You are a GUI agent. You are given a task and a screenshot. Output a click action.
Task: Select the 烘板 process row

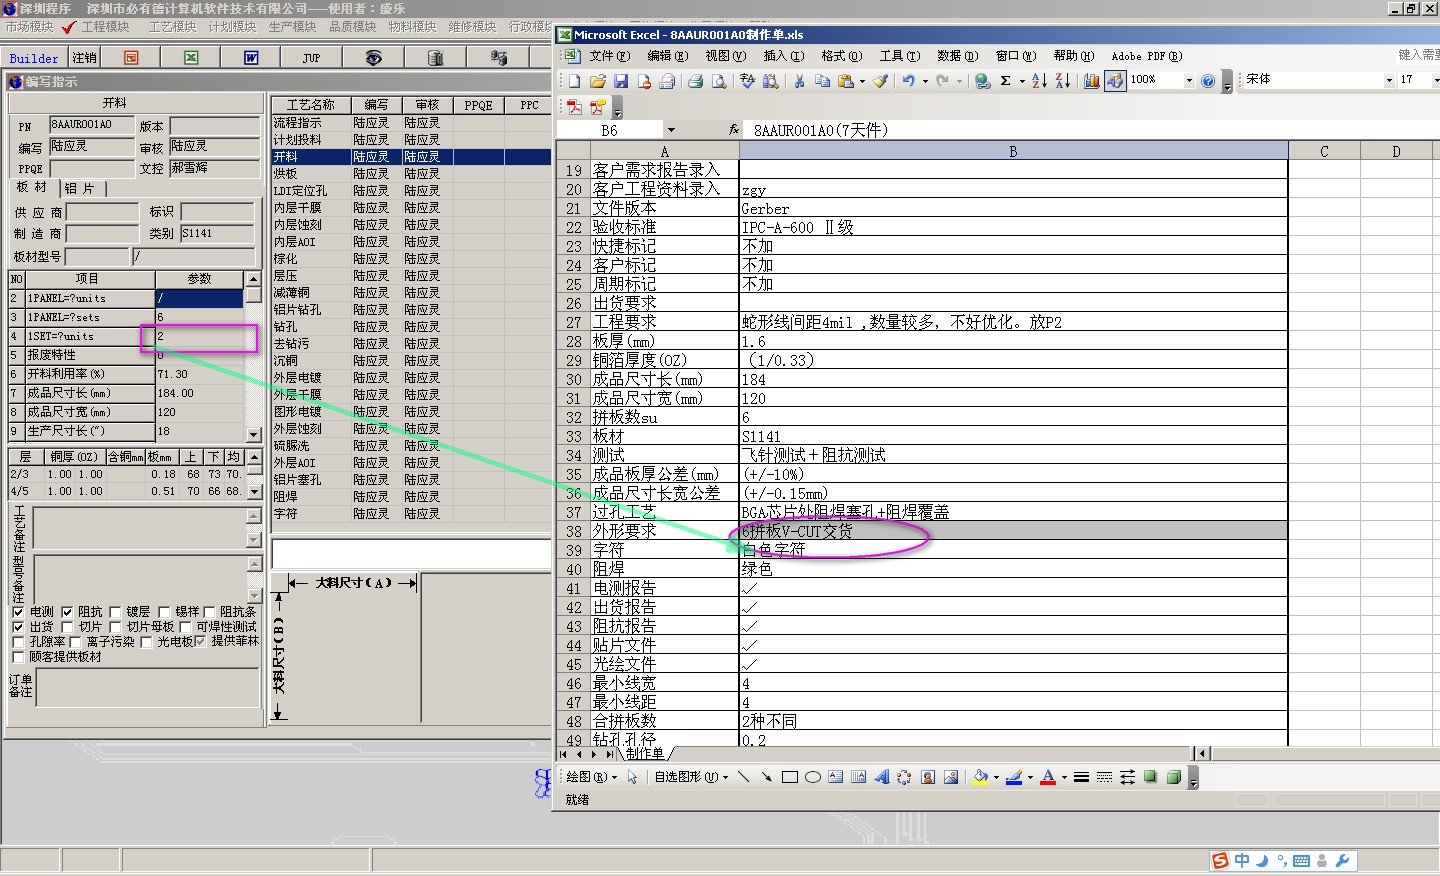pos(410,174)
